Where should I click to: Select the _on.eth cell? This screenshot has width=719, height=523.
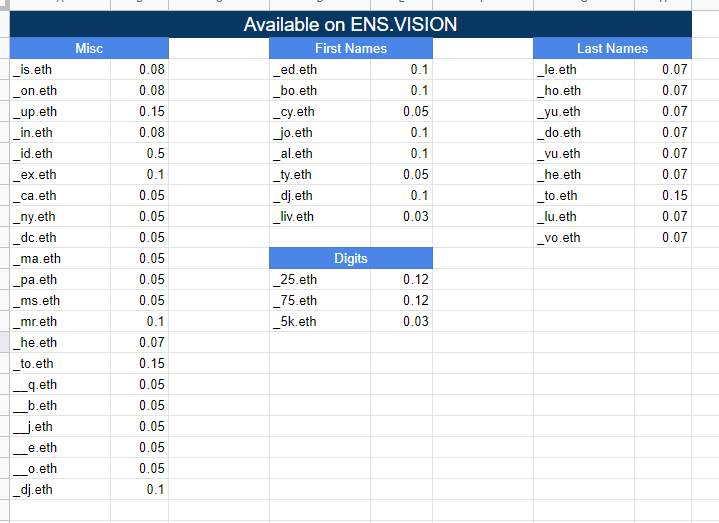click(x=60, y=90)
